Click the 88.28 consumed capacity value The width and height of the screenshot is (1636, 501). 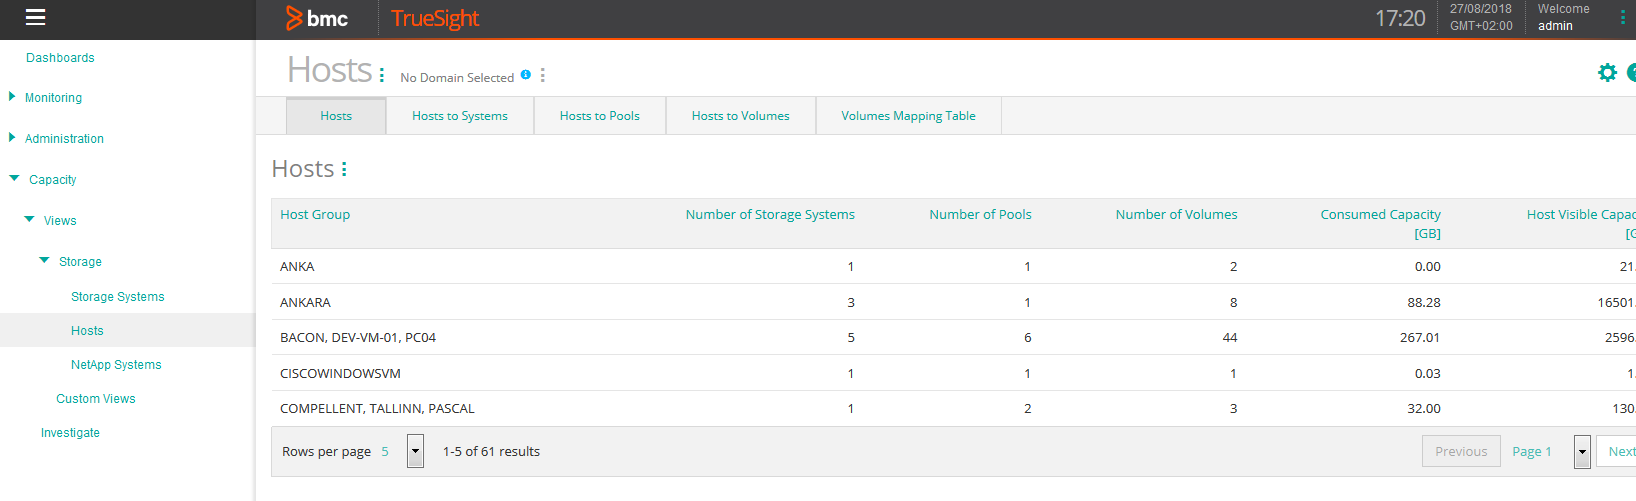tap(1424, 302)
